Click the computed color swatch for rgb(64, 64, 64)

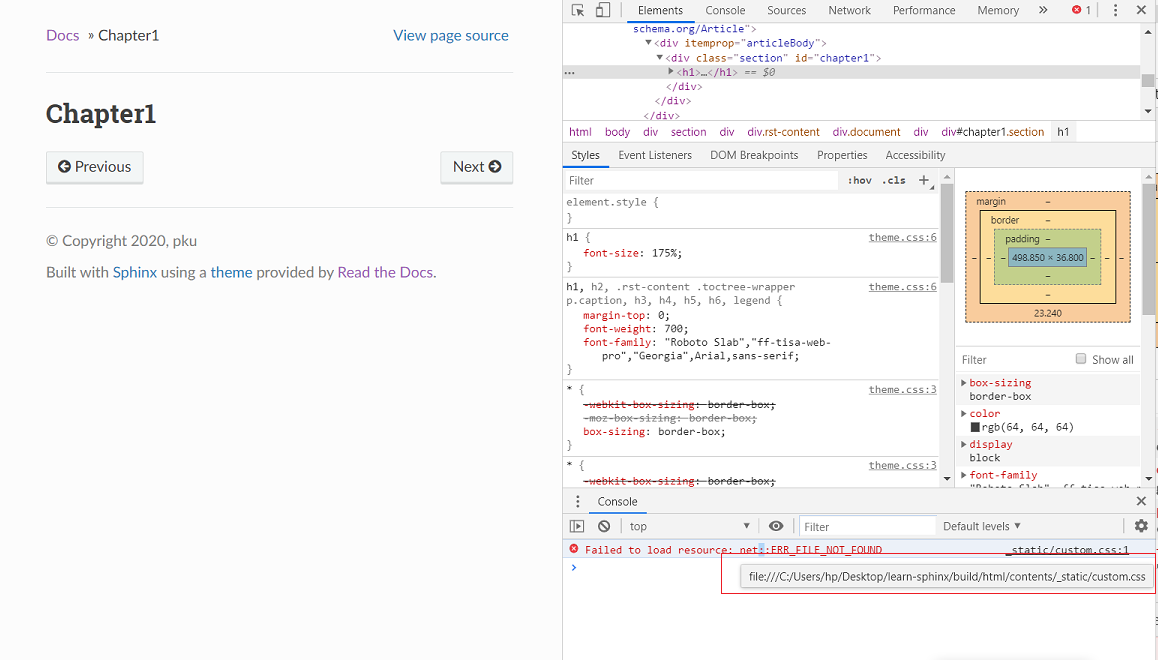click(x=975, y=427)
